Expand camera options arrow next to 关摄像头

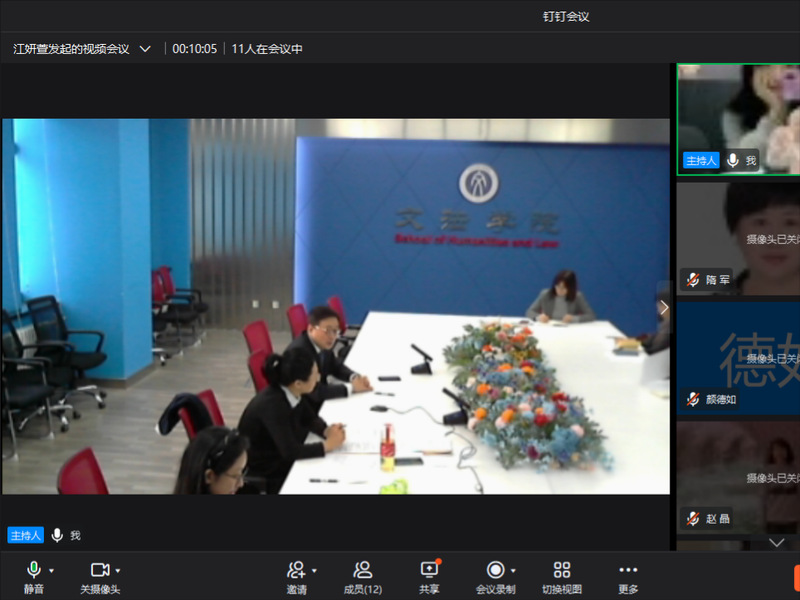(x=118, y=570)
